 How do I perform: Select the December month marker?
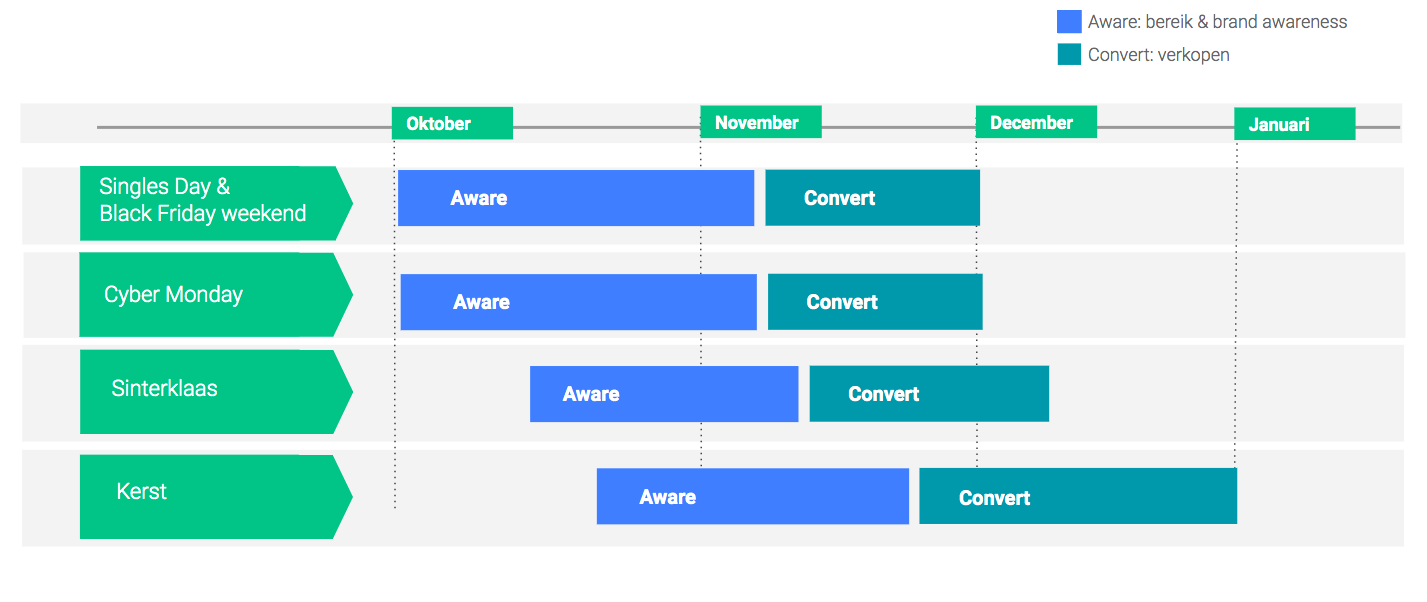1036,123
